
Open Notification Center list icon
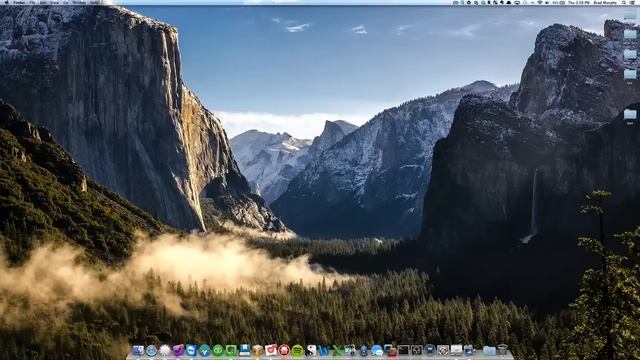633,2
